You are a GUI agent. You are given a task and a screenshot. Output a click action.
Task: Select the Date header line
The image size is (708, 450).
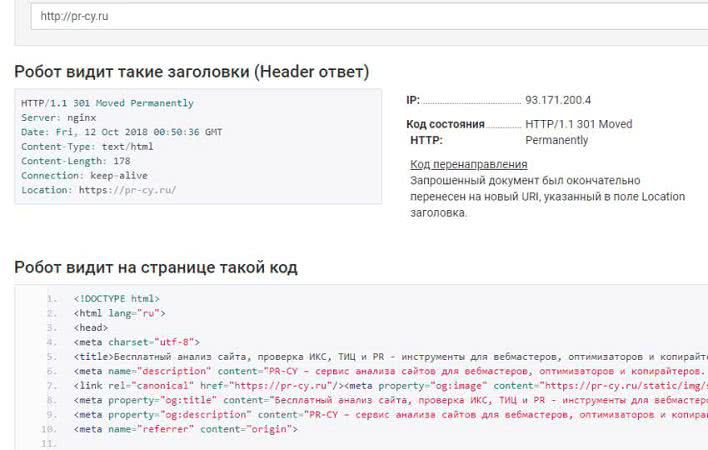(121, 132)
